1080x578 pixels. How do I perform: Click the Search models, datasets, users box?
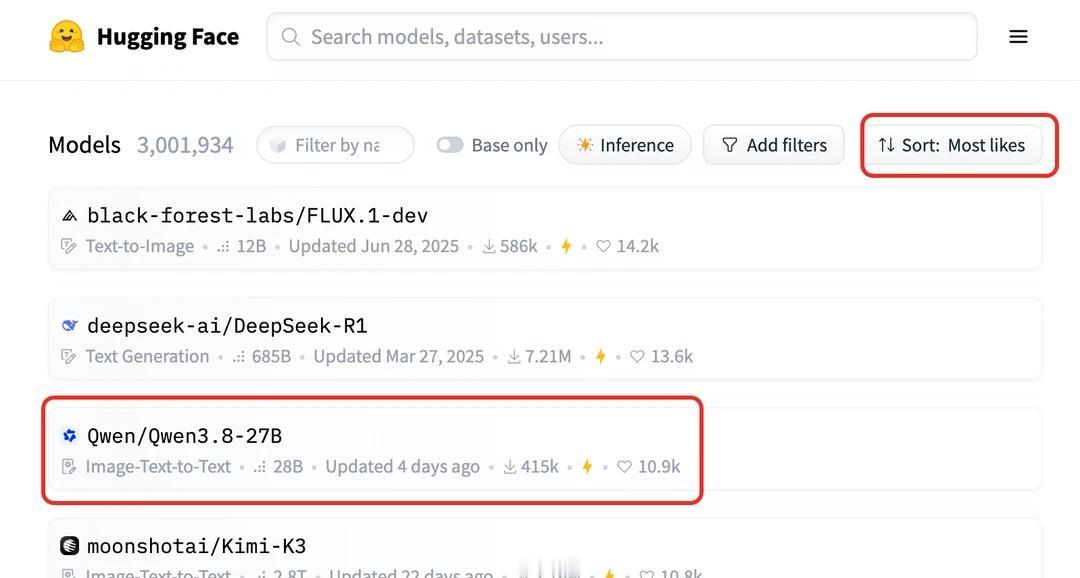click(622, 37)
